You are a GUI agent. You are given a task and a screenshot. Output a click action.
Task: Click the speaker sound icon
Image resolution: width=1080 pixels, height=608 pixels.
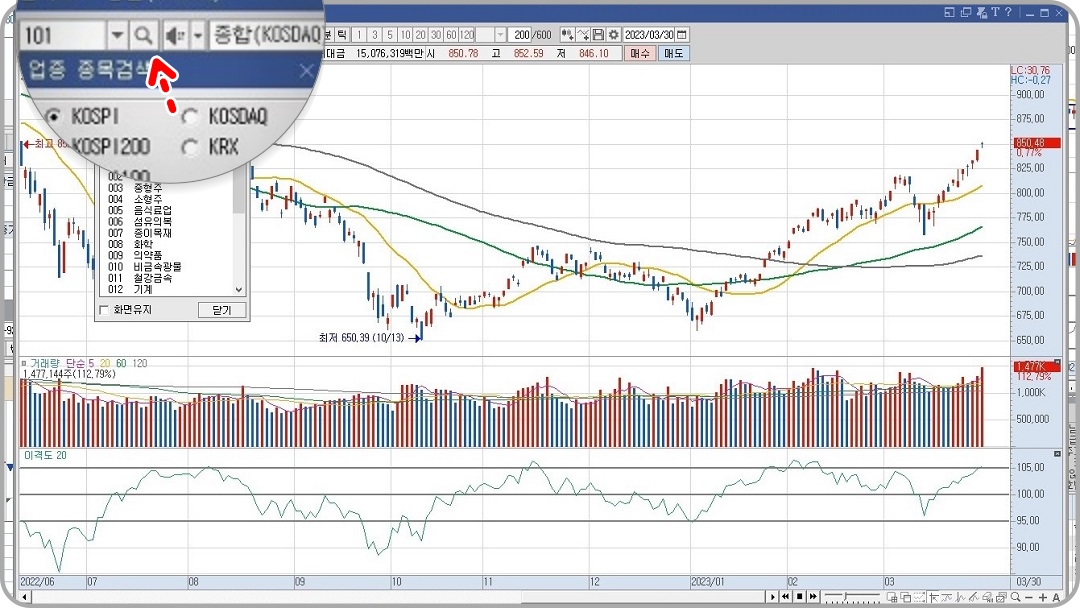[175, 34]
